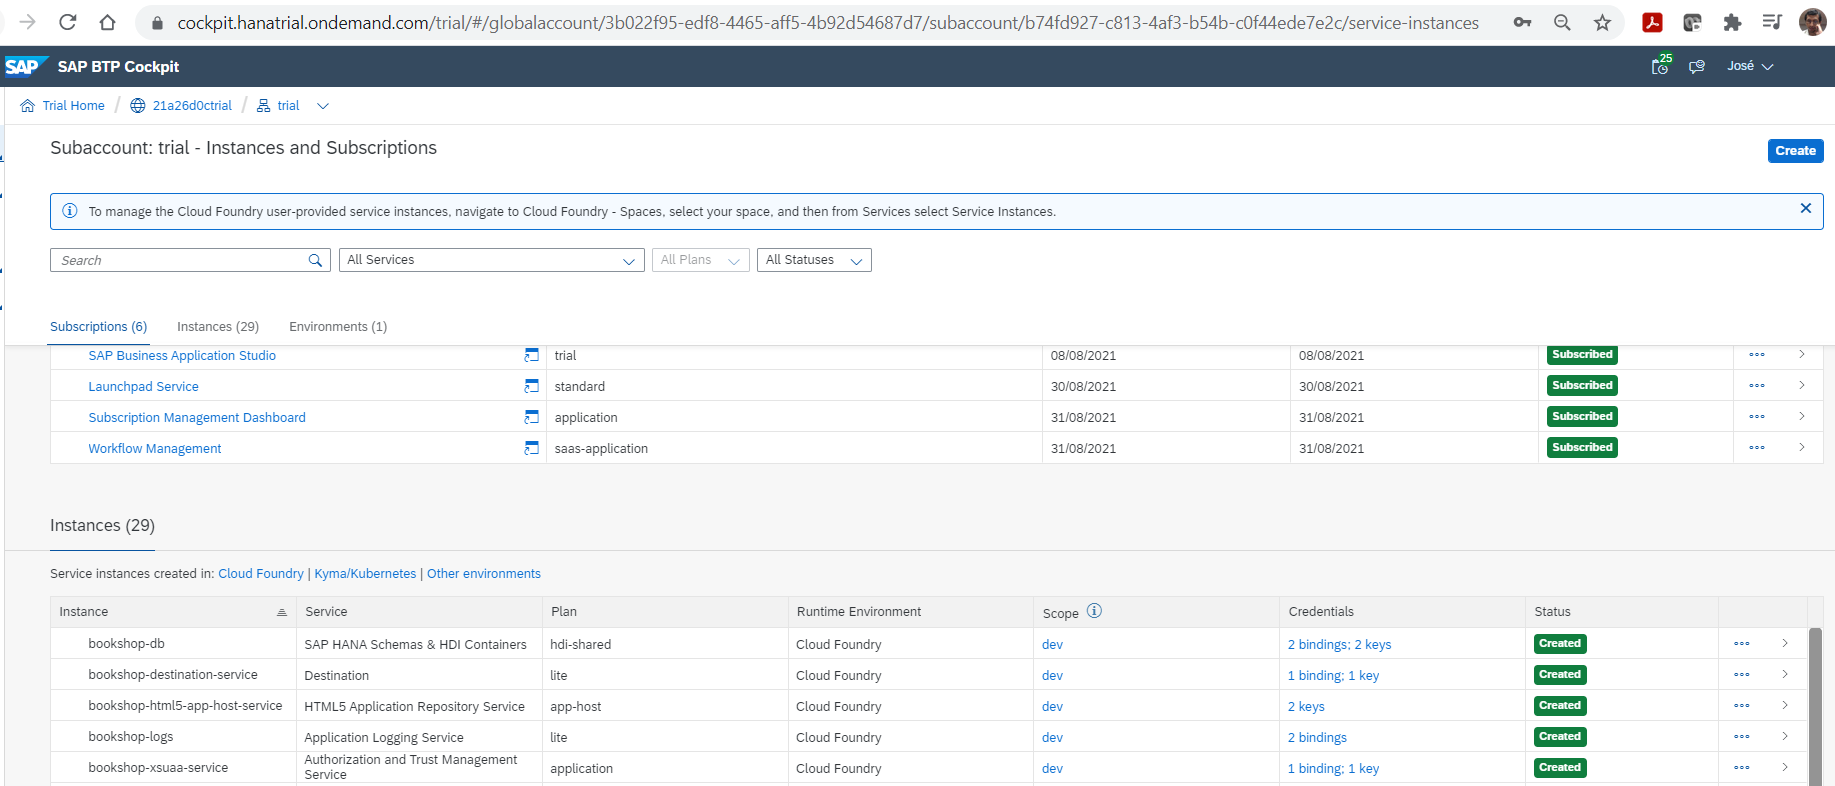This screenshot has width=1835, height=786.
Task: Open saved passwords key icon
Action: (1522, 22)
